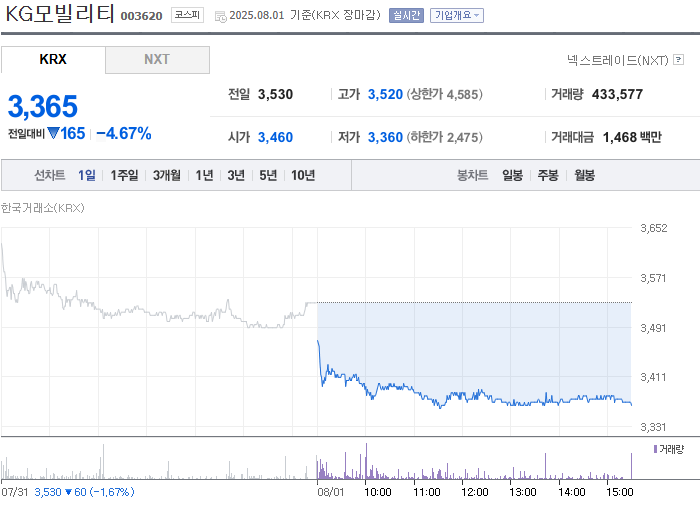Click the y-axis value 3,652
This screenshot has height=505, width=700.
tap(654, 228)
